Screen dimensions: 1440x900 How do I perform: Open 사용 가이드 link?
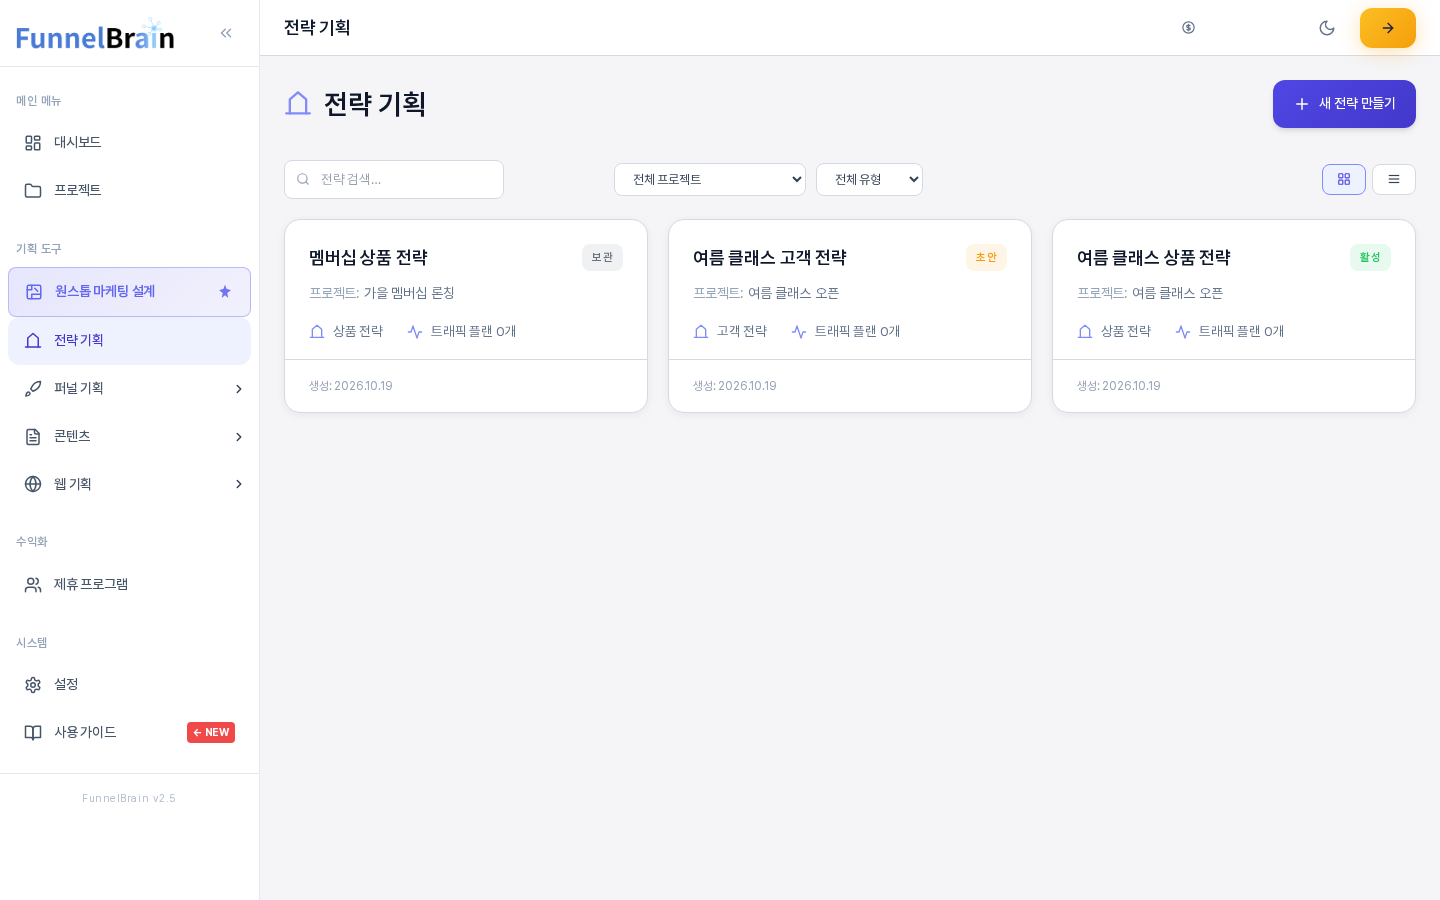(129, 733)
